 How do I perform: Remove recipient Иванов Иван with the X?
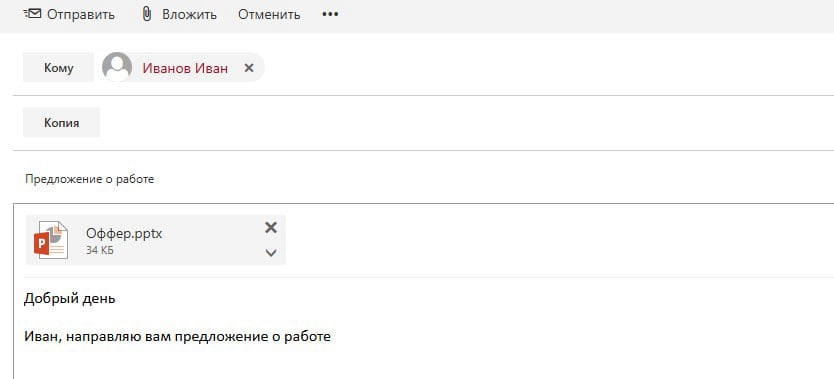(248, 68)
